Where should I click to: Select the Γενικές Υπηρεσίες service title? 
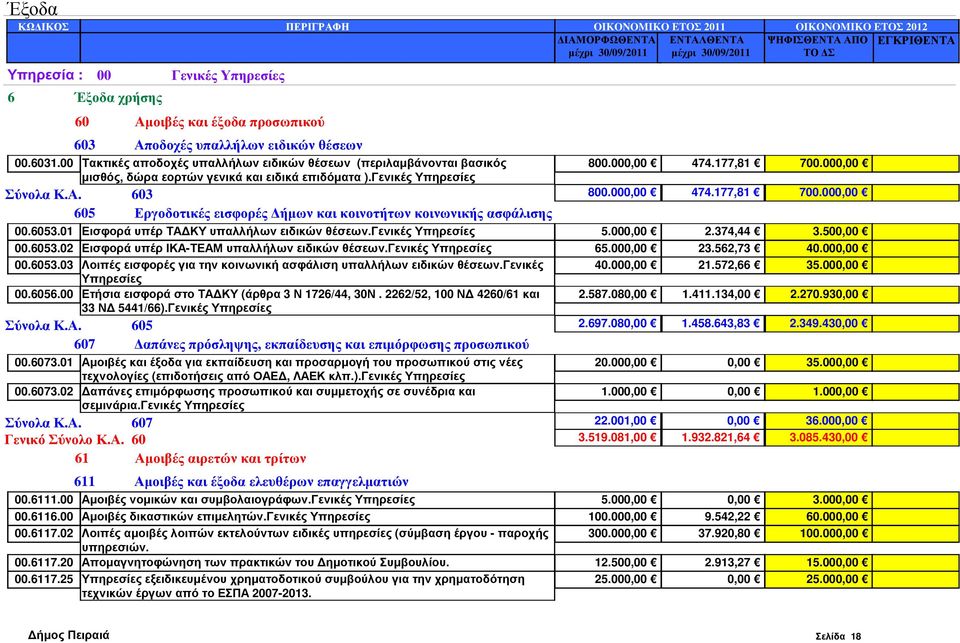(228, 76)
